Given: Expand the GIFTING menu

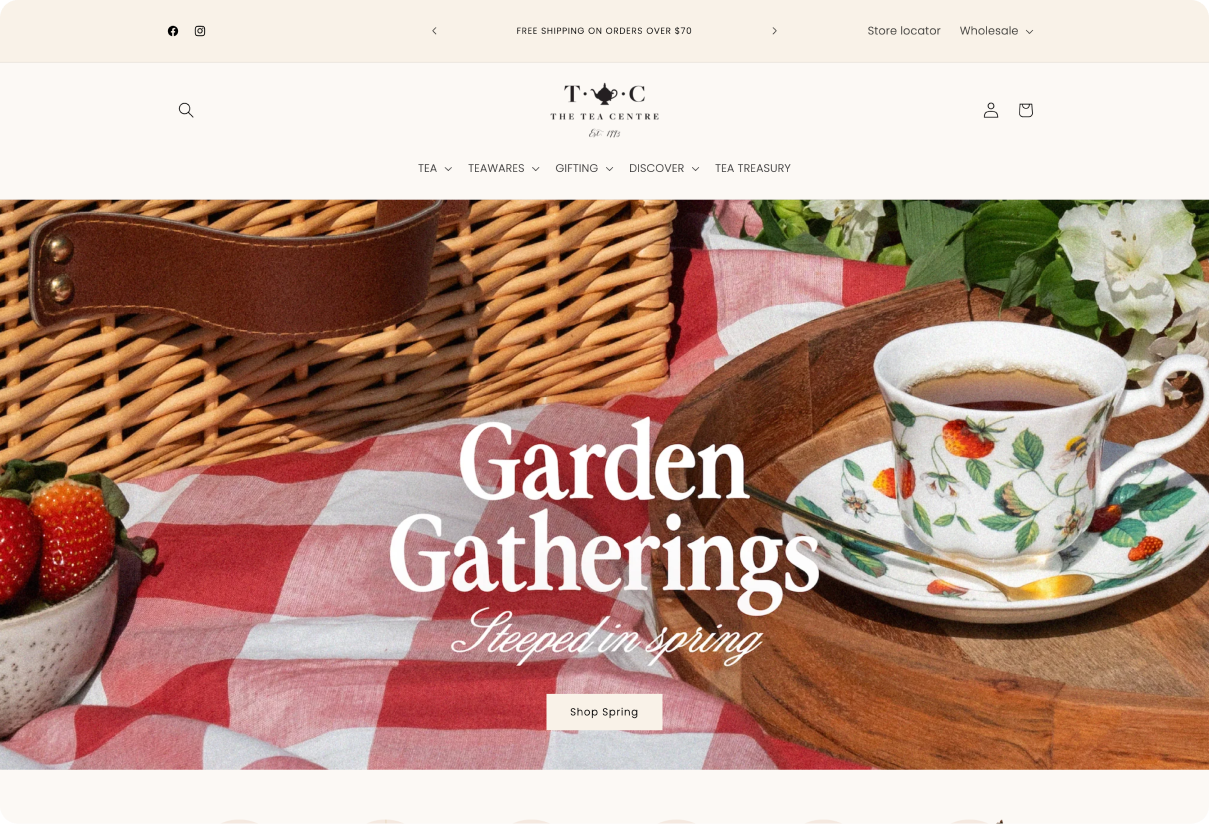Looking at the screenshot, I should point(584,168).
